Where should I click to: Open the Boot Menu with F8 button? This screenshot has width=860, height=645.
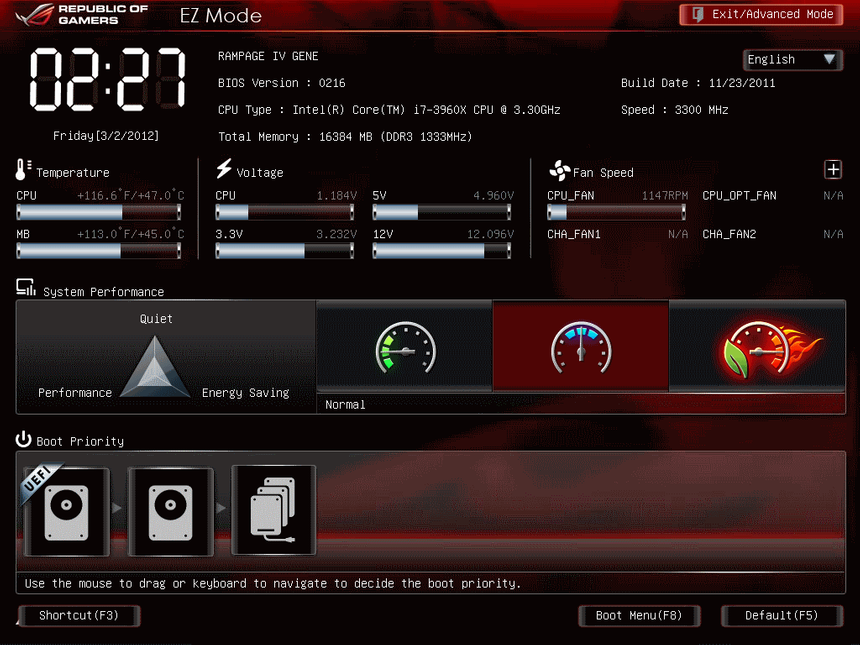coord(639,615)
